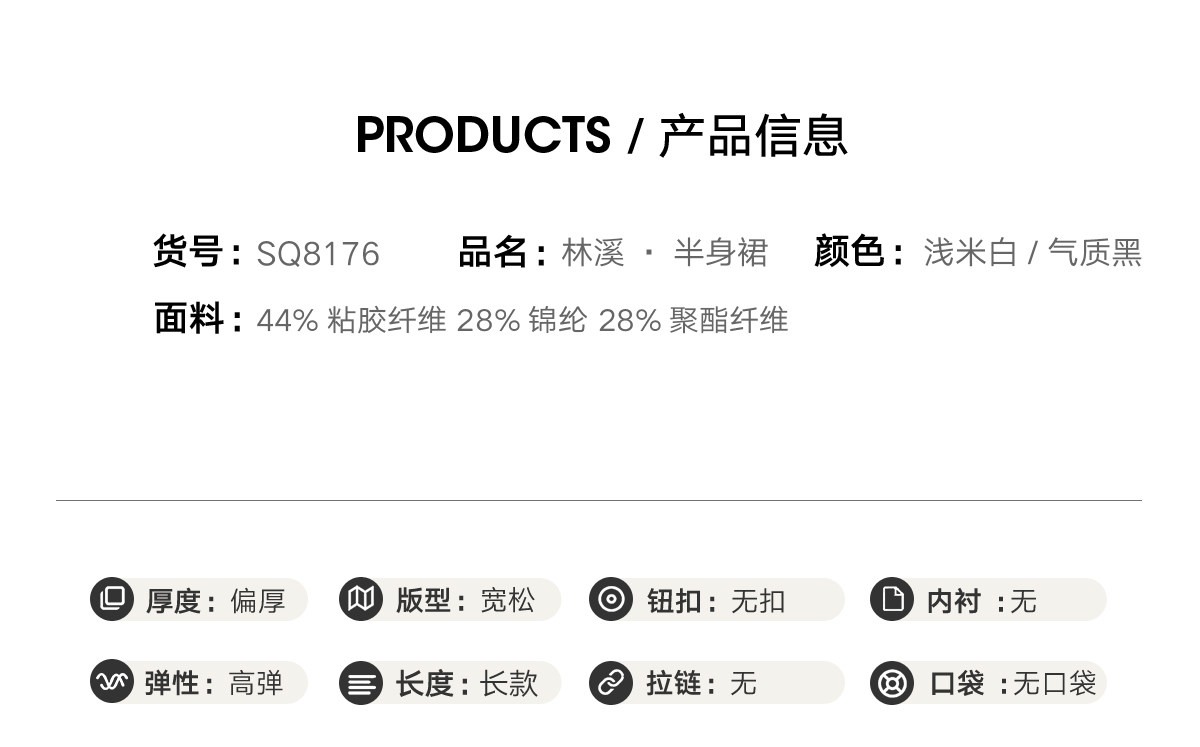Click the PRODUCTS / 产品信息 heading

click(x=601, y=135)
